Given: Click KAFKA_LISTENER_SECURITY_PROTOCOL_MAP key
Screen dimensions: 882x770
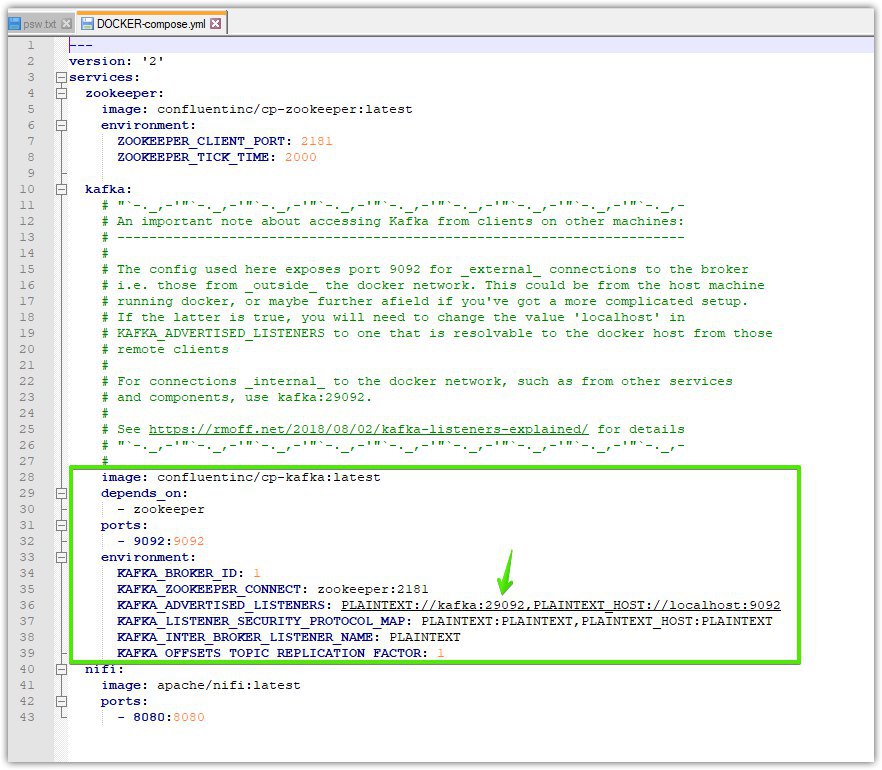Looking at the screenshot, I should tap(264, 622).
